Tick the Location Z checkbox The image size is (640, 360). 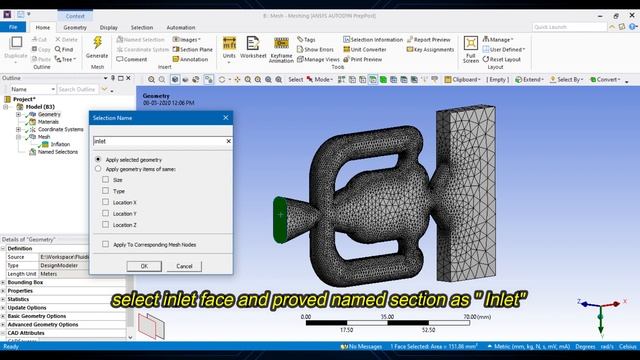(105, 224)
